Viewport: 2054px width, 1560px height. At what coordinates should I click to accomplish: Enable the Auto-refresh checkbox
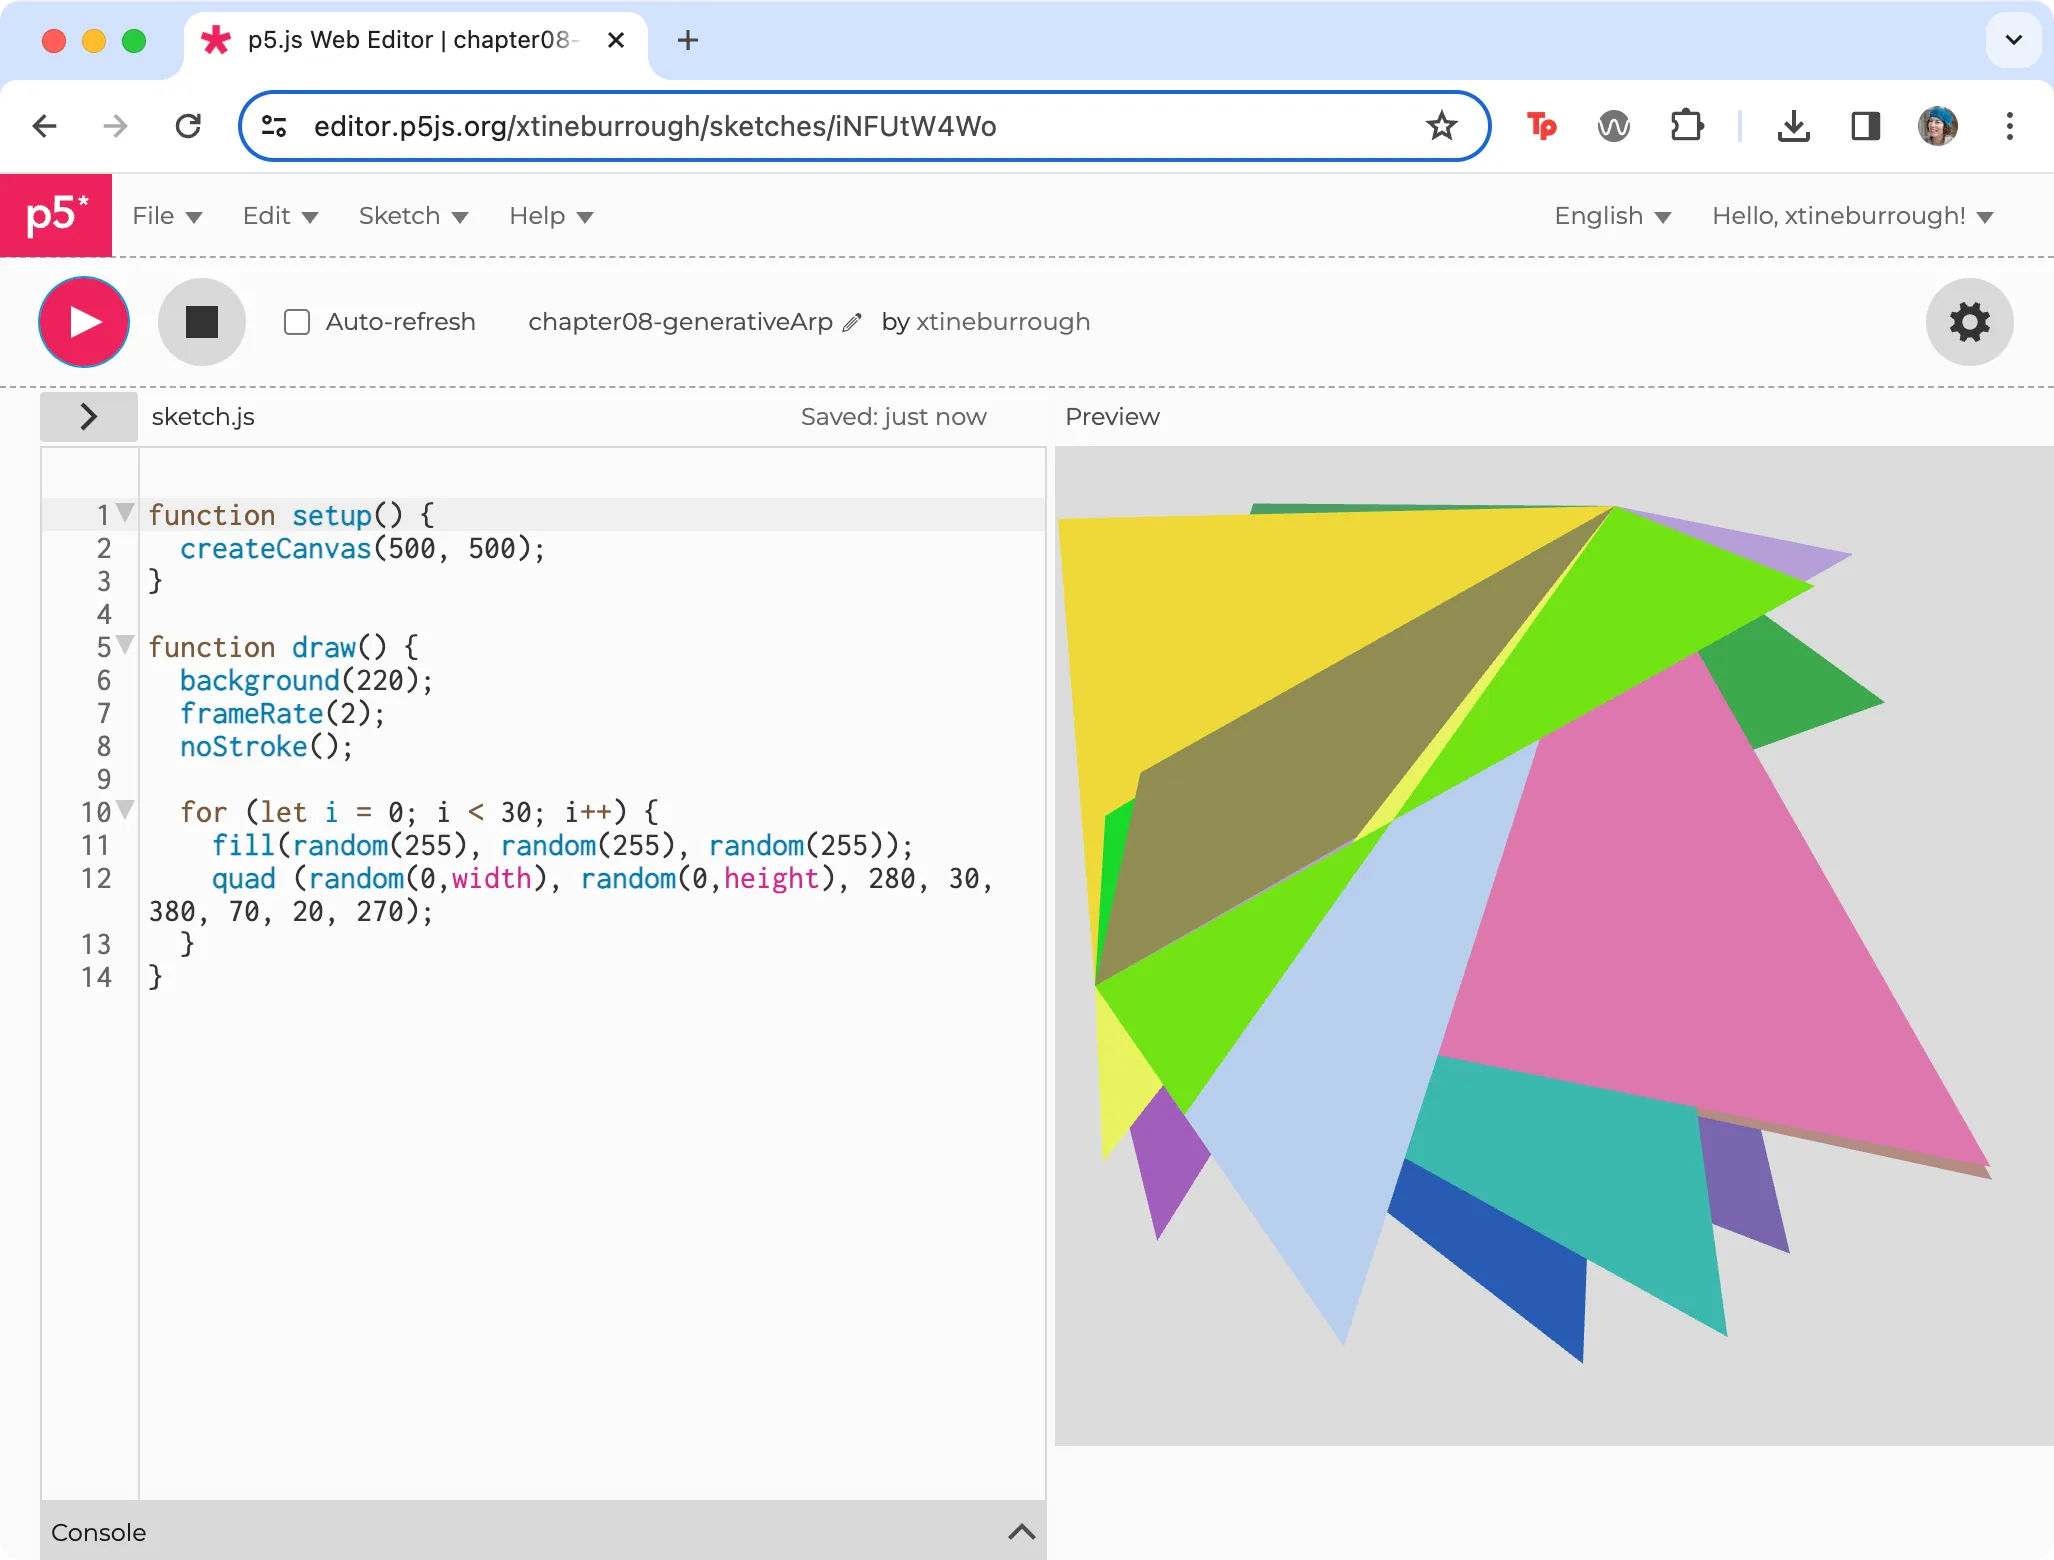point(296,322)
